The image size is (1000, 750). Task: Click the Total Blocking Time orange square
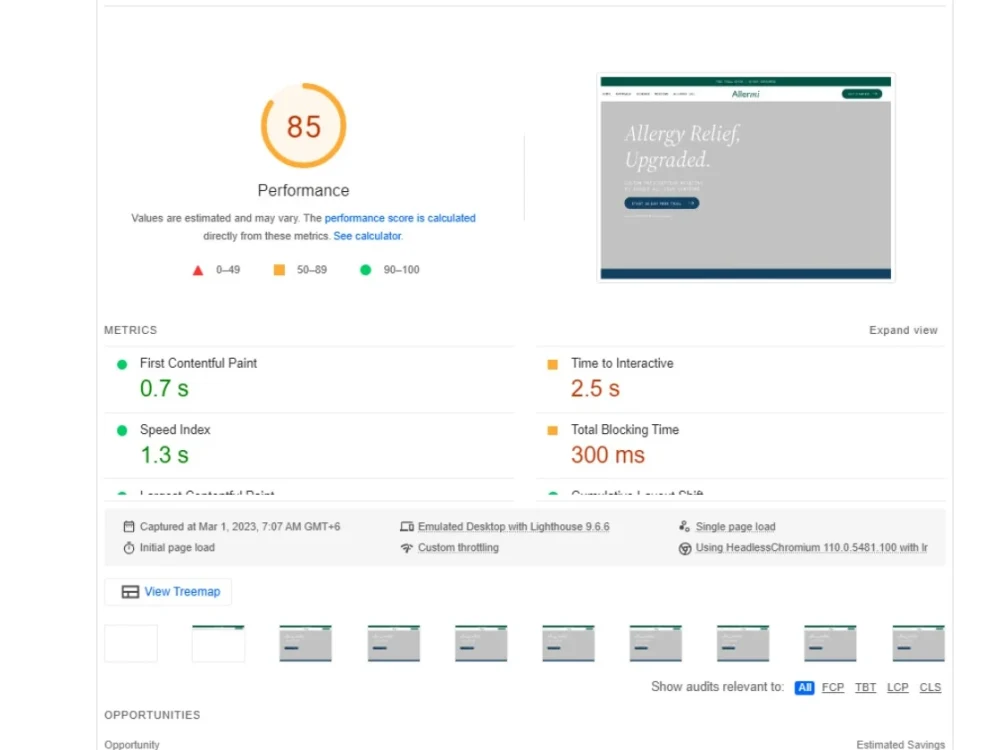click(553, 430)
